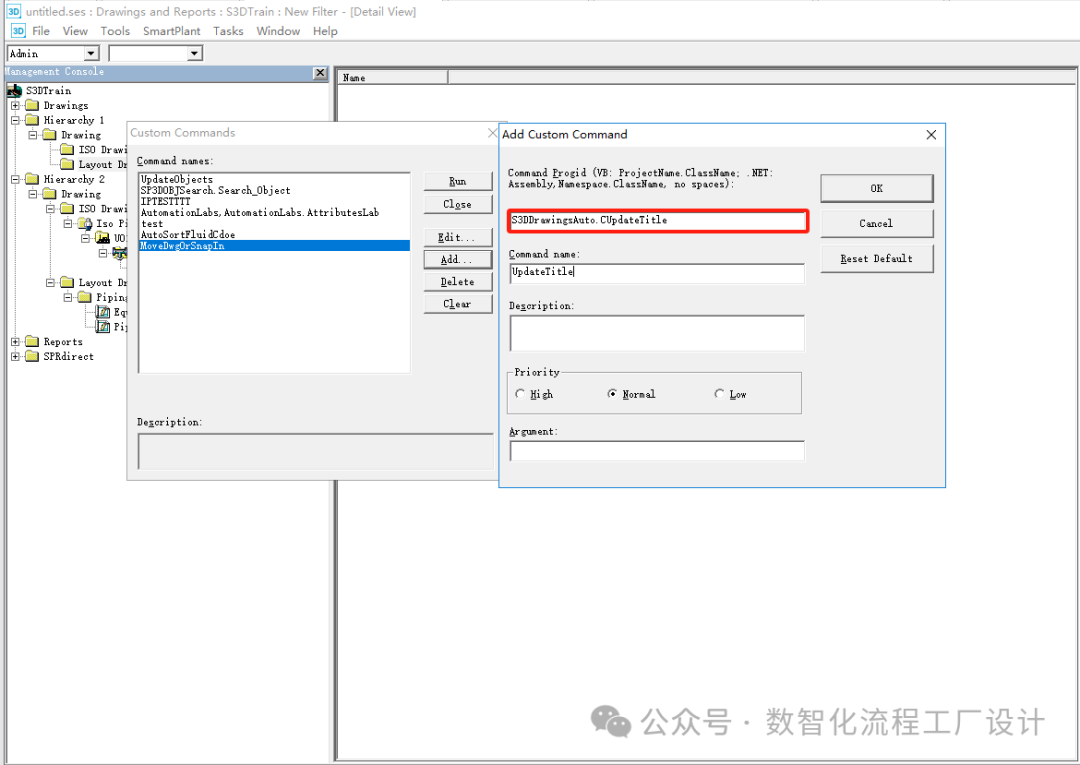Click the Edit... button
Screen dimensions: 1080x765
point(457,237)
